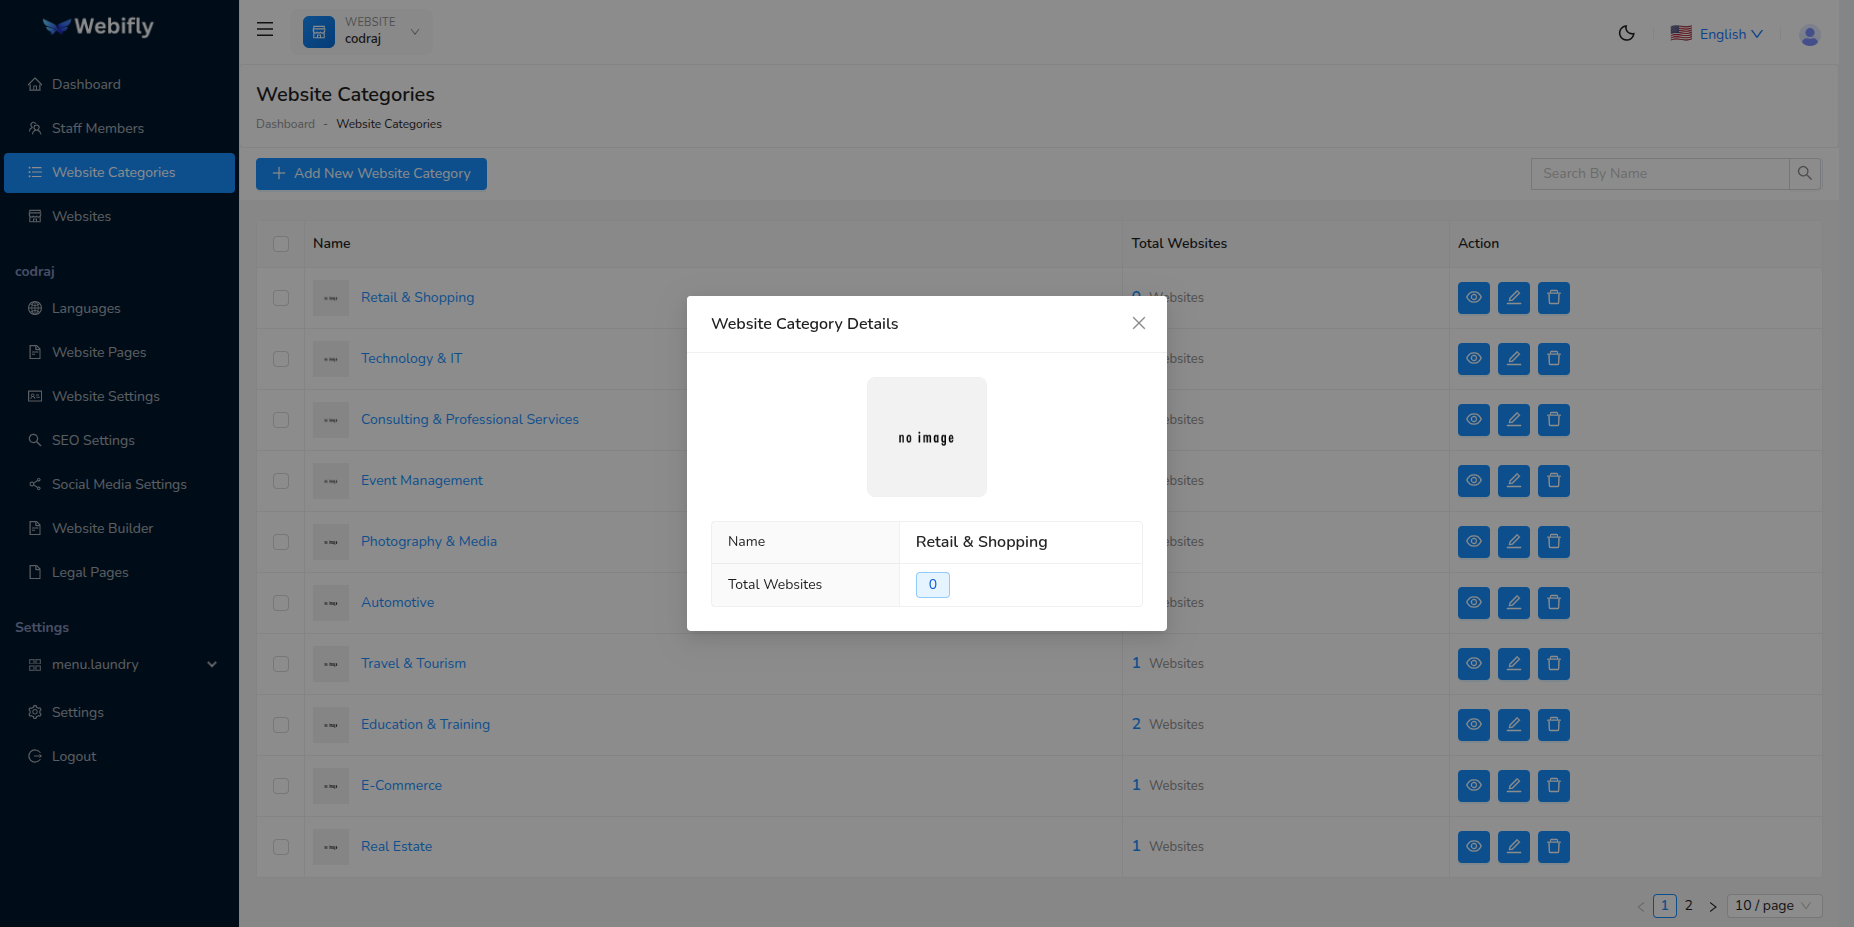Delete the Real Estate category
Viewport: 1854px width, 927px height.
[1553, 846]
